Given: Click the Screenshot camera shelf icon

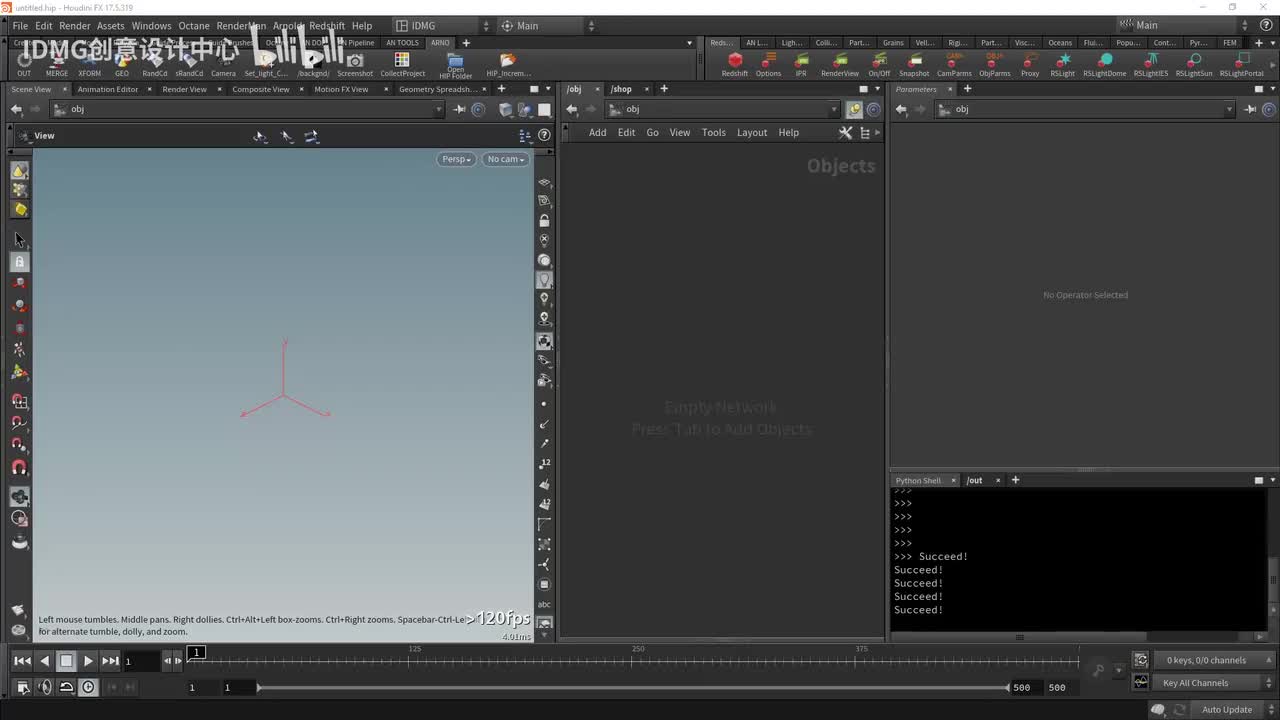Looking at the screenshot, I should [x=354, y=62].
